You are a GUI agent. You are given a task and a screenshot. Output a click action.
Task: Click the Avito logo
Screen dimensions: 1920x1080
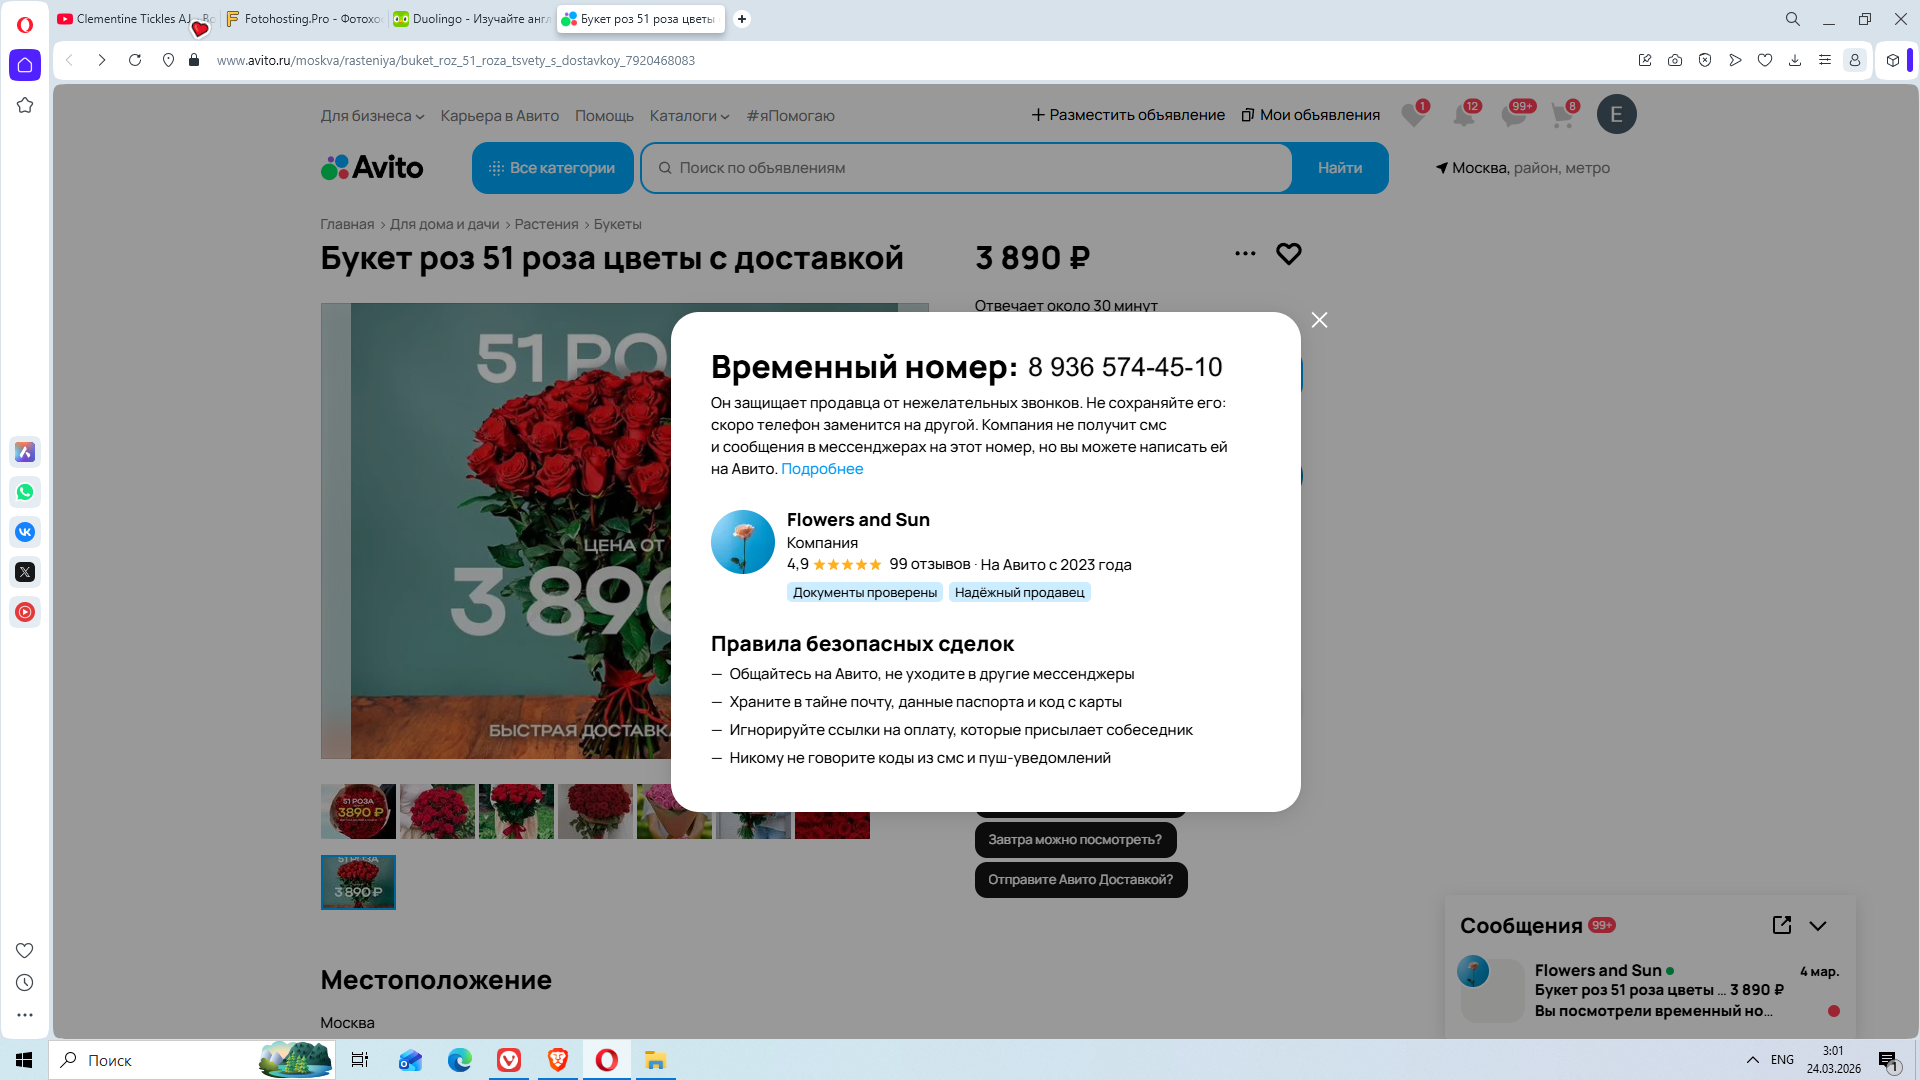[x=372, y=167]
